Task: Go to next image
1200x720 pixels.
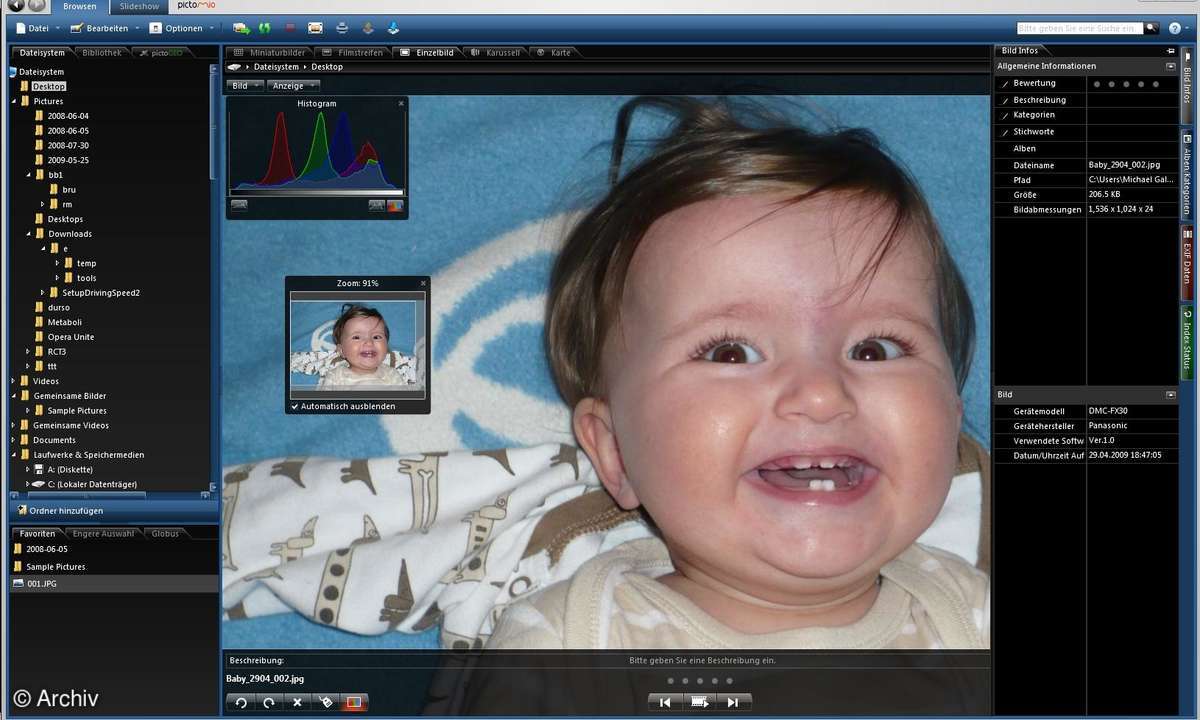Action: [733, 702]
